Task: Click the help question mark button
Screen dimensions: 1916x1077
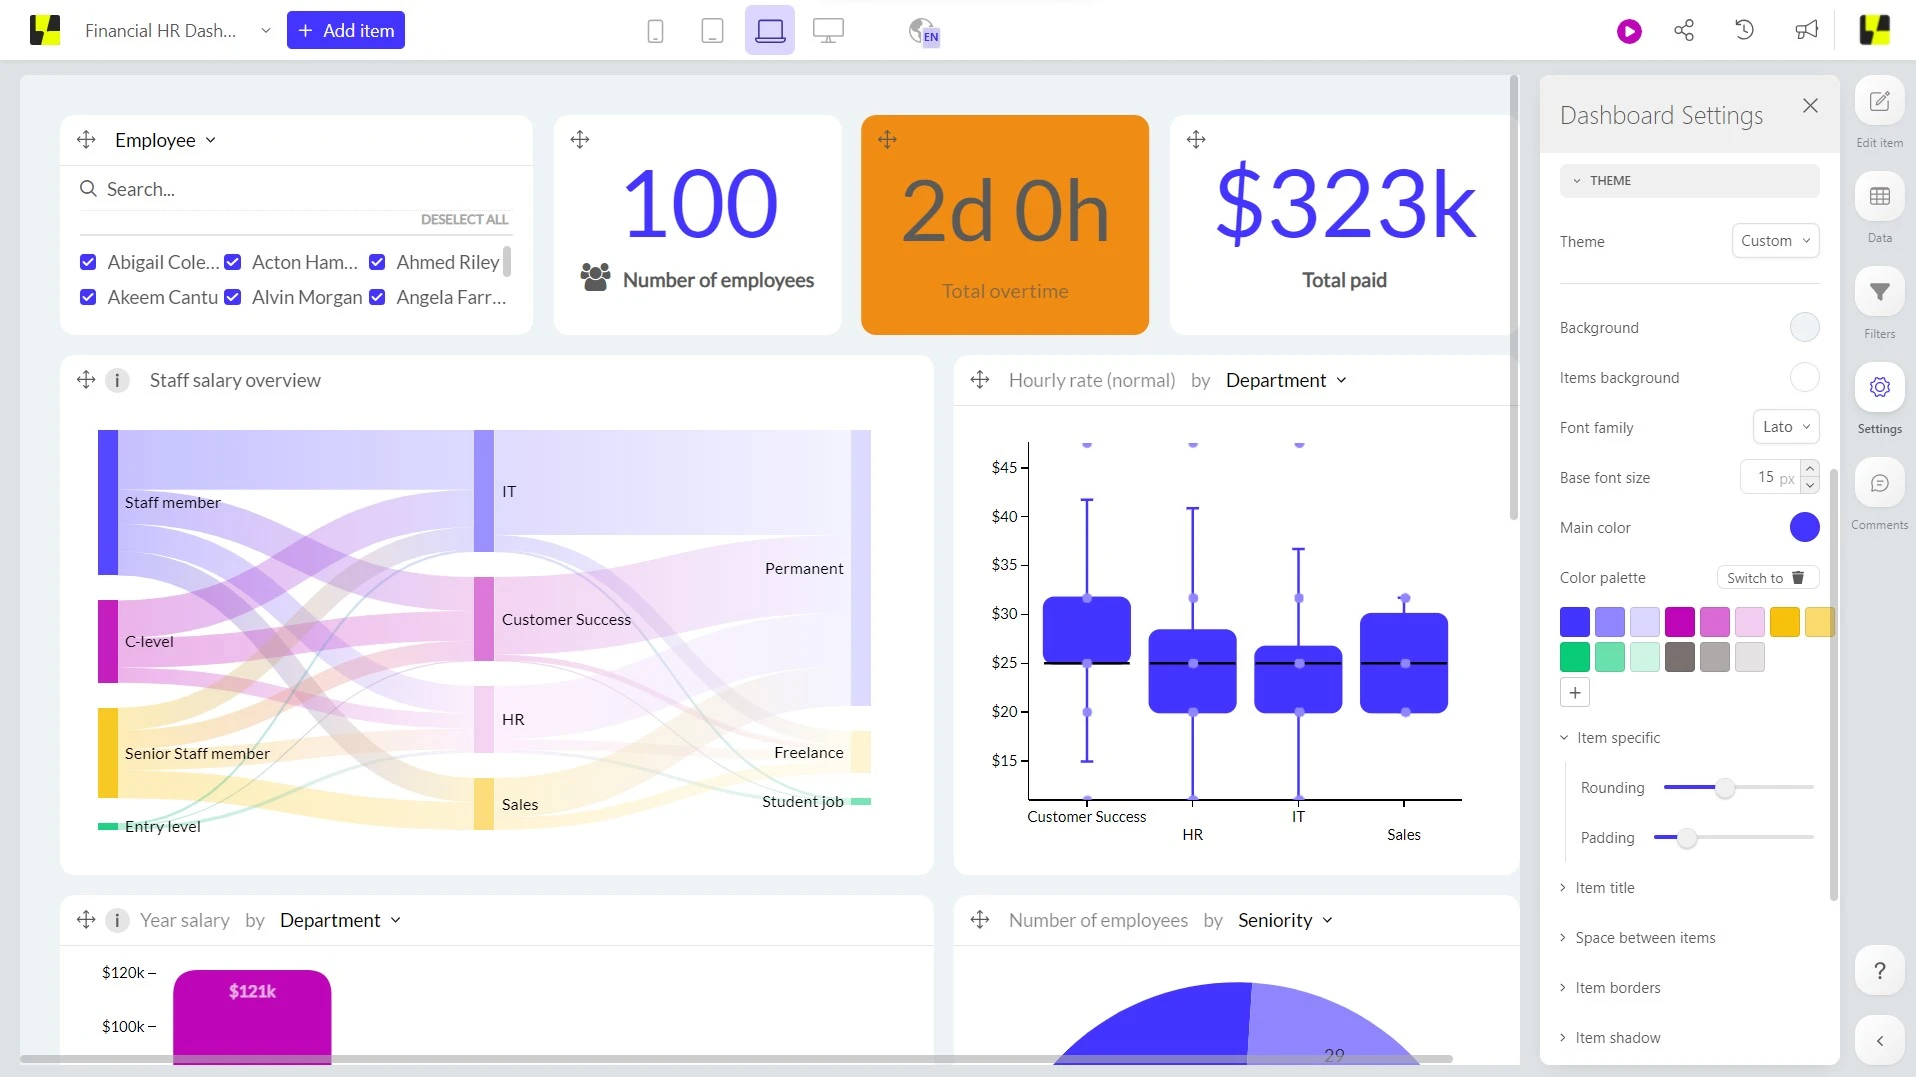Action: coord(1879,971)
